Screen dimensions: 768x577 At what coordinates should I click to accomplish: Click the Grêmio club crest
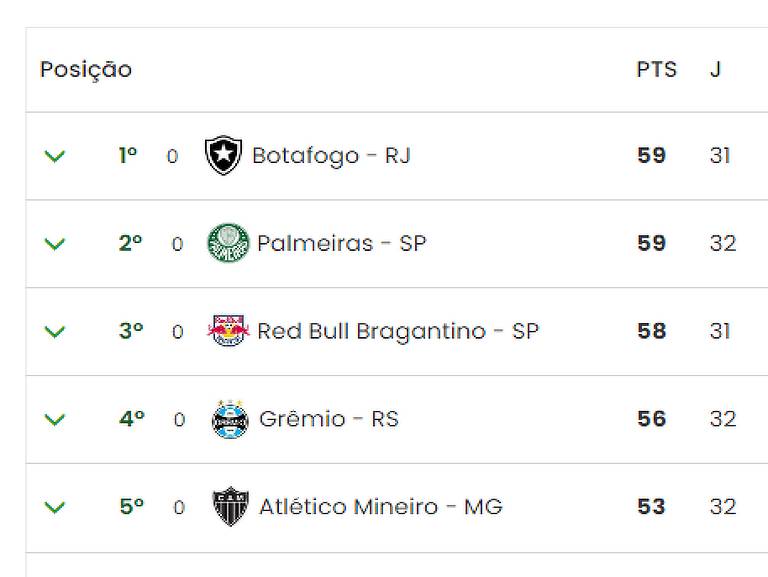(x=230, y=419)
